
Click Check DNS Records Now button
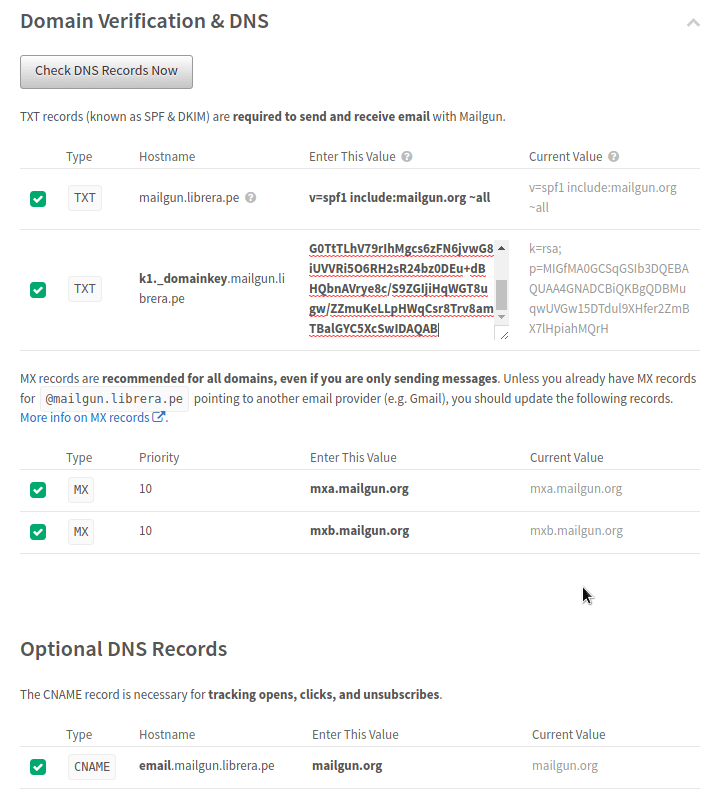(106, 72)
